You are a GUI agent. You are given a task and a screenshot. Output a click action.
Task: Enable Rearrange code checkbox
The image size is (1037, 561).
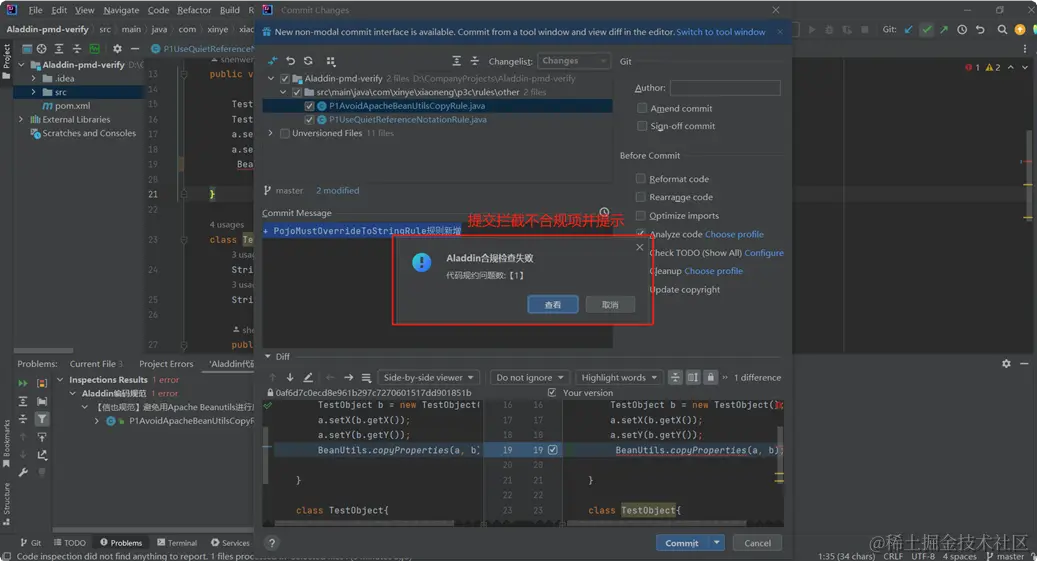pyautogui.click(x=640, y=197)
